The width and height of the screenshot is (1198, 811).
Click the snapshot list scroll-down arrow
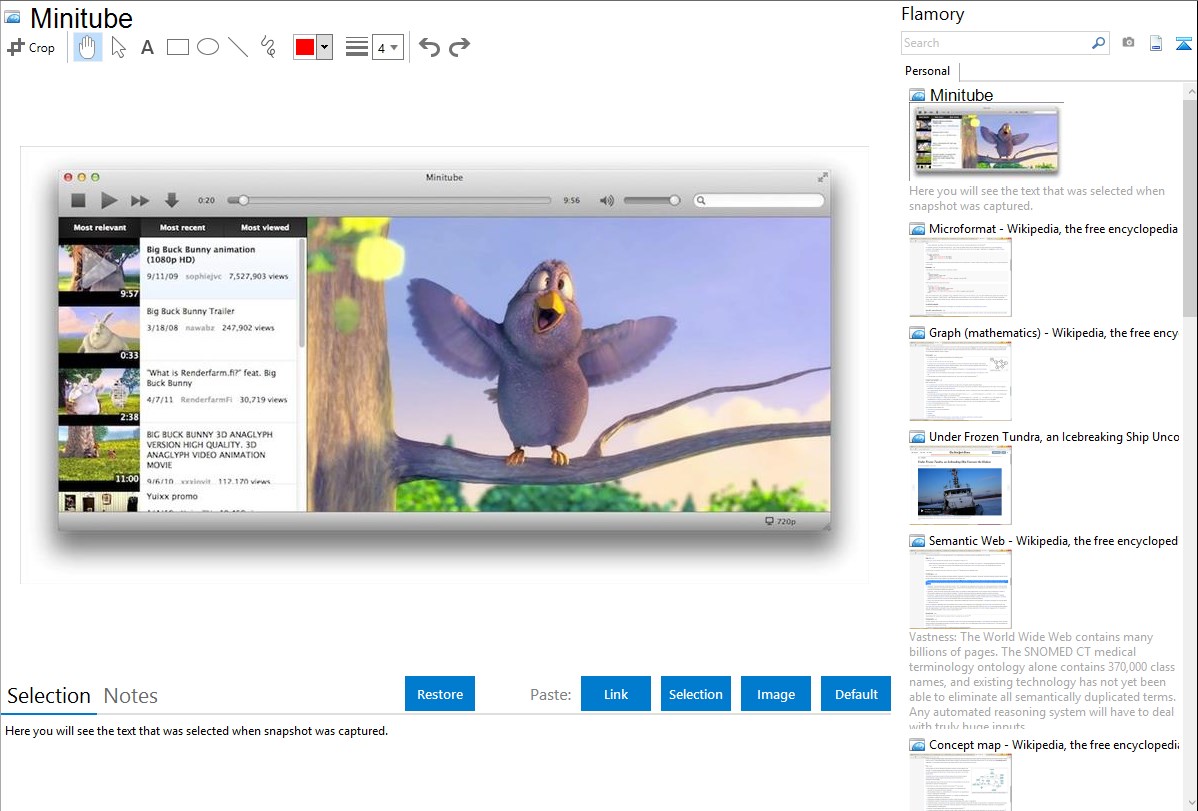point(1190,802)
